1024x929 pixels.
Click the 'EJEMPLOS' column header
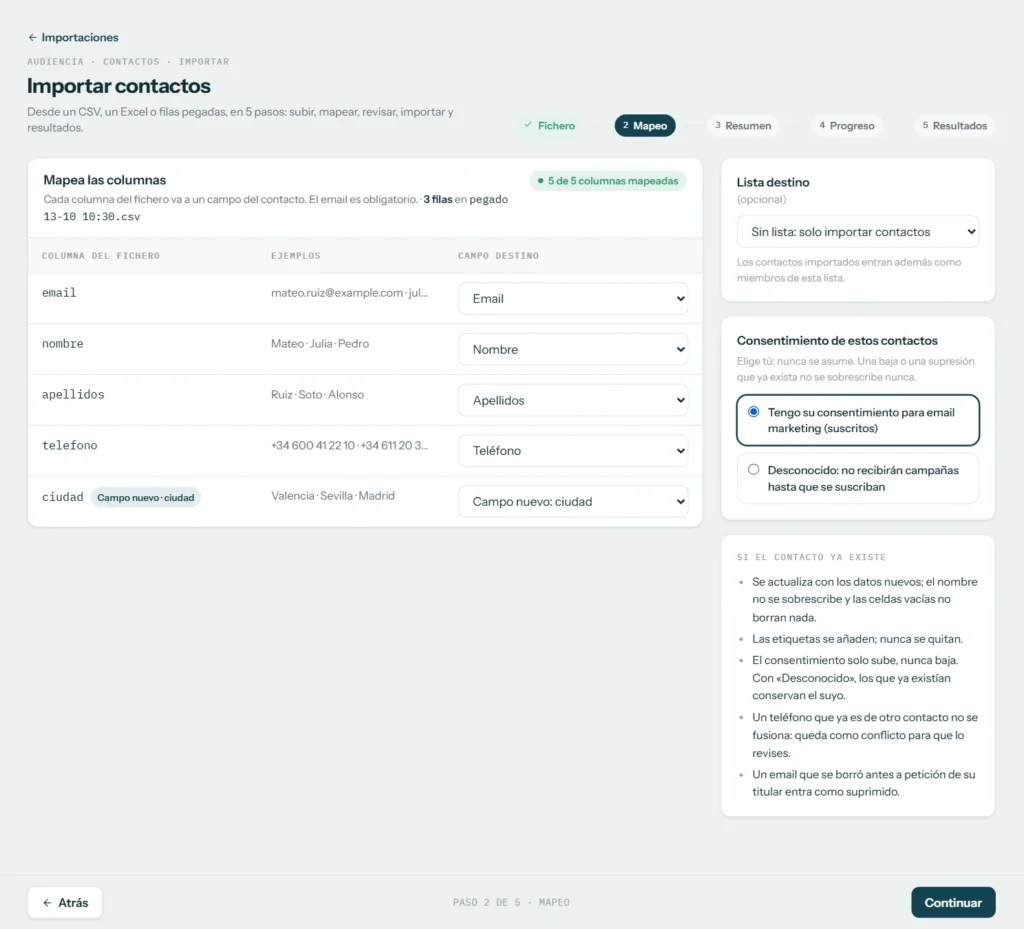[296, 256]
